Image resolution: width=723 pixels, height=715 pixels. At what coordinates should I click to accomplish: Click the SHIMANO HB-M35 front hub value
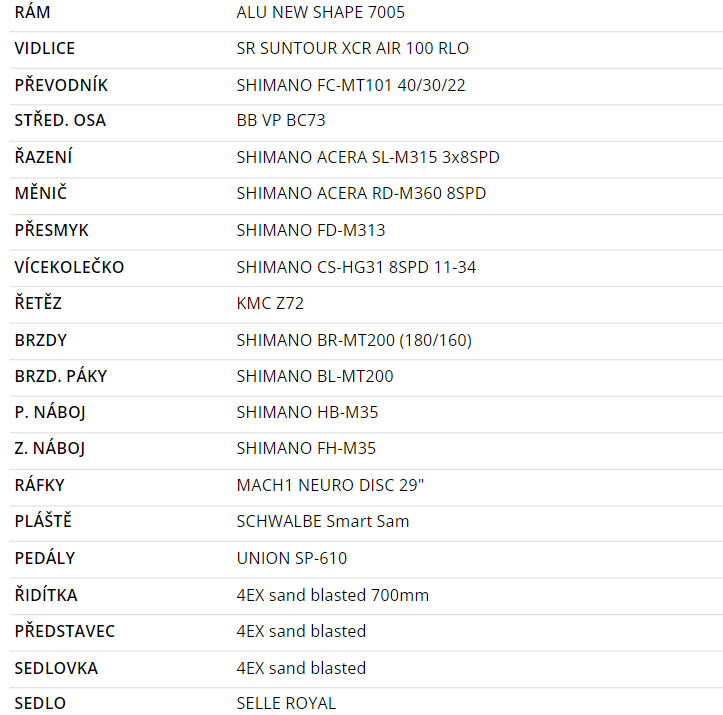tap(307, 412)
